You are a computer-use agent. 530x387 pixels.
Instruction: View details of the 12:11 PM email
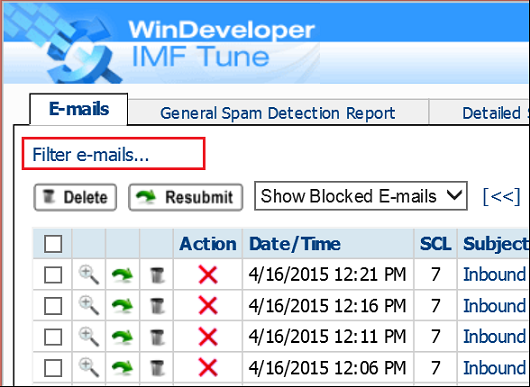(x=89, y=337)
